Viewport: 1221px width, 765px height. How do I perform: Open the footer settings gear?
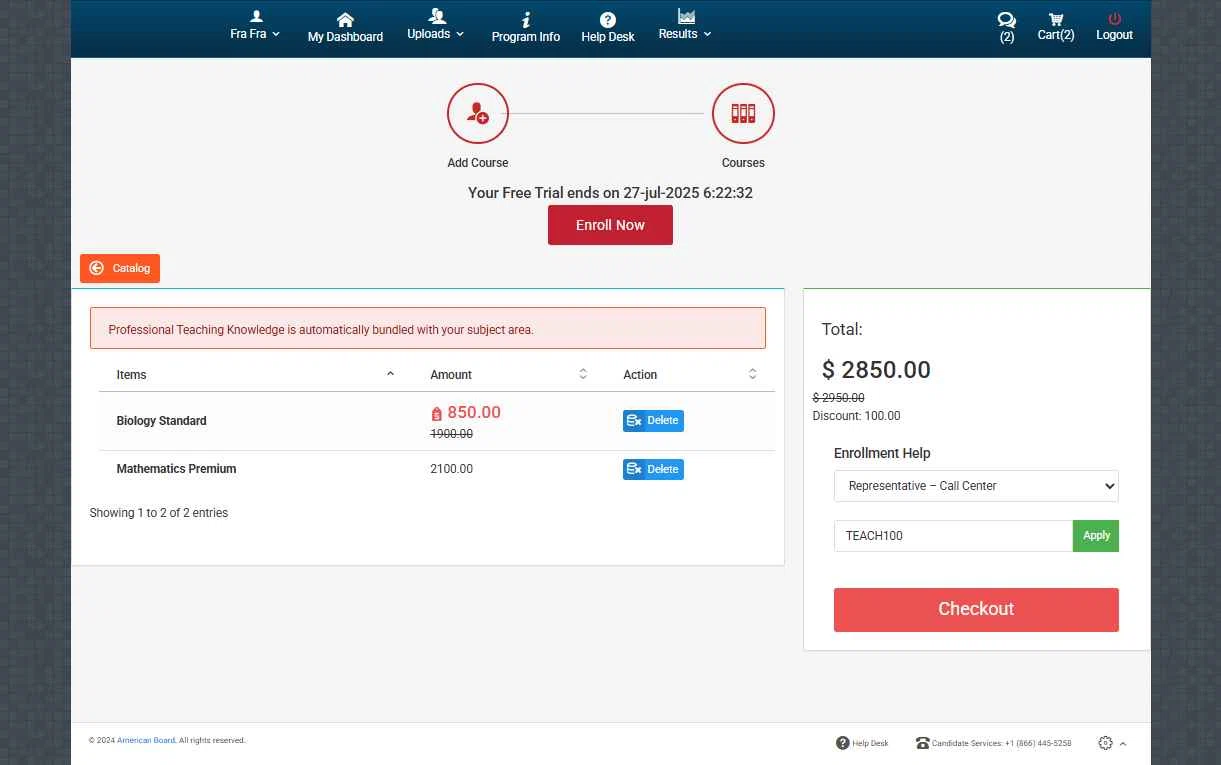tap(1105, 743)
